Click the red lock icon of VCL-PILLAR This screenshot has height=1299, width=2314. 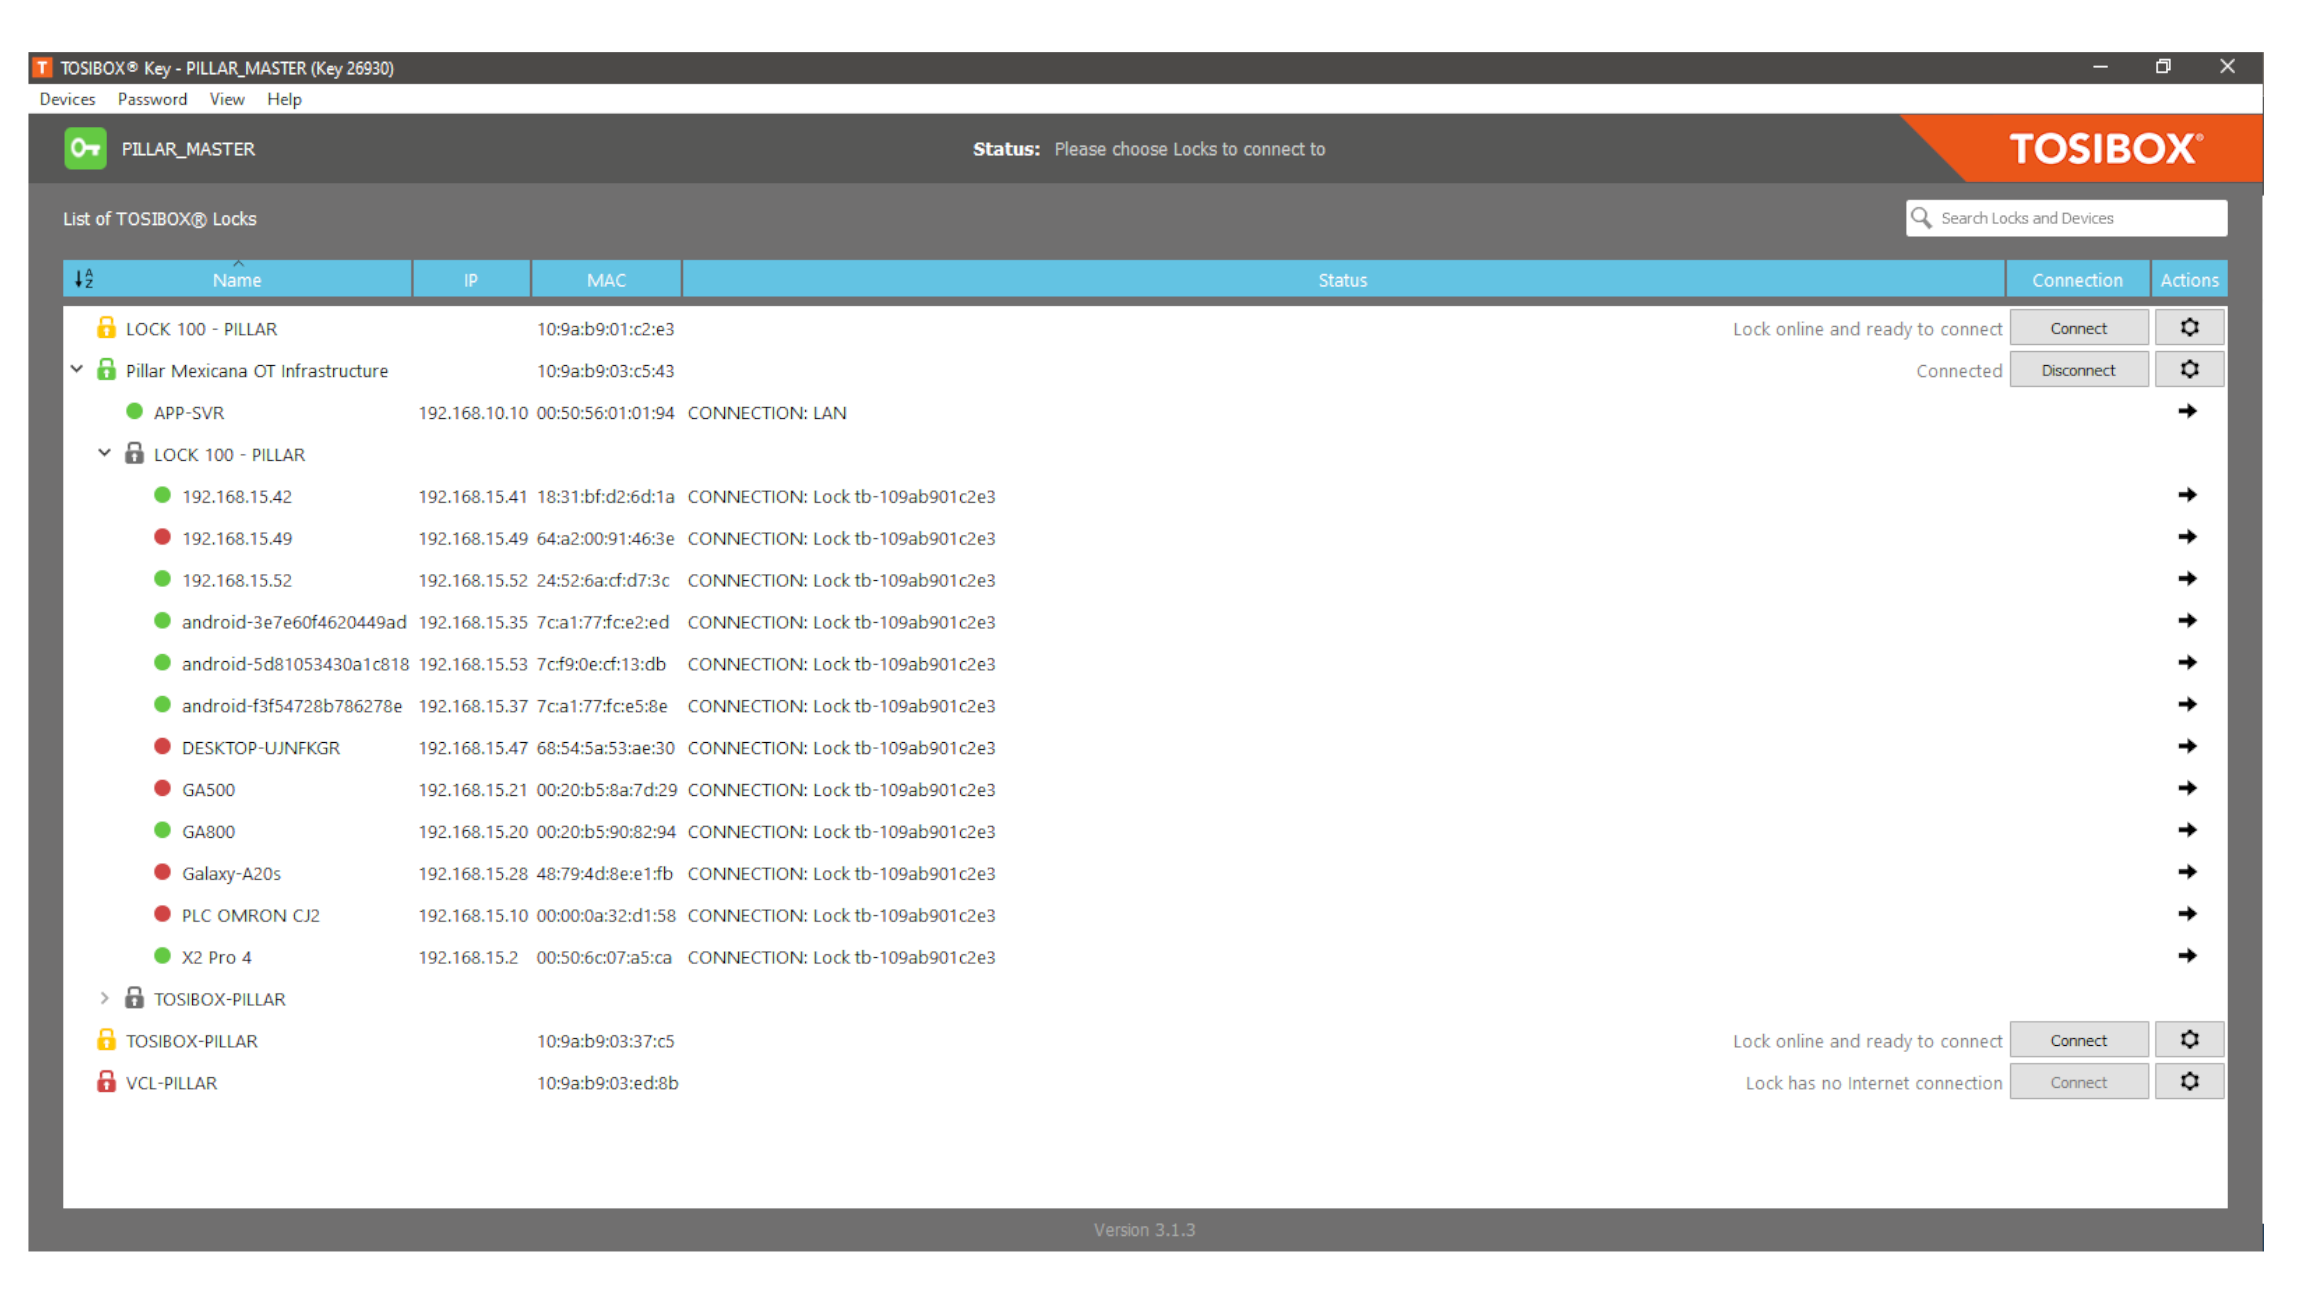point(106,1082)
